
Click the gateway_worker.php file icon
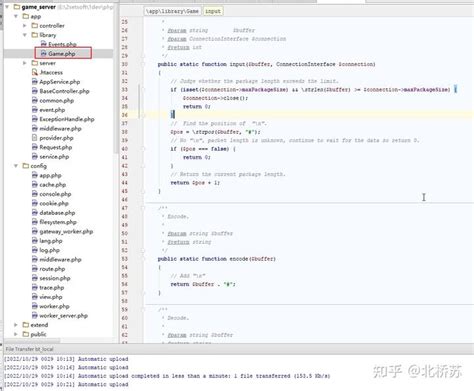click(35, 231)
